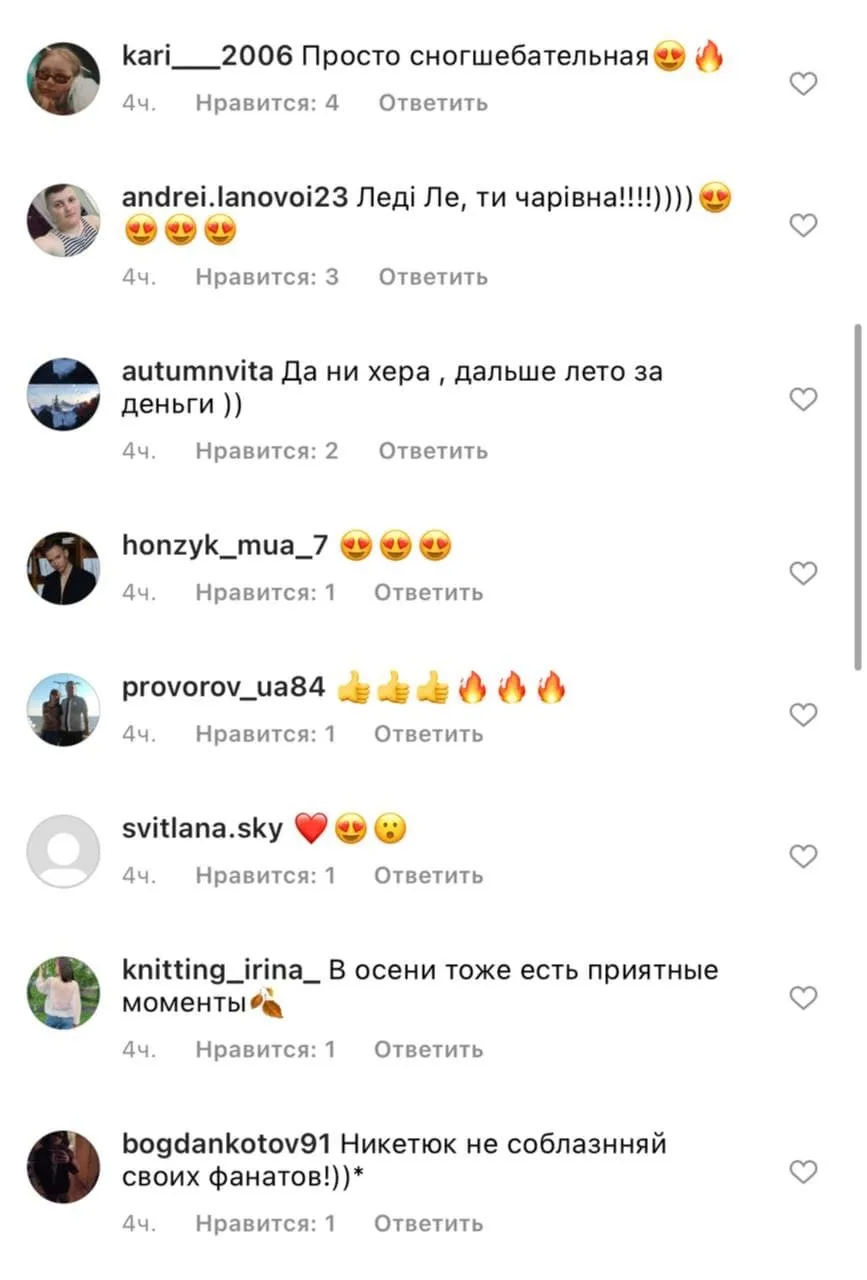Viewport: 867px width, 1280px height.
Task: View likes 'Нравится: 4' on kari___2006 comment
Action: [x=267, y=103]
